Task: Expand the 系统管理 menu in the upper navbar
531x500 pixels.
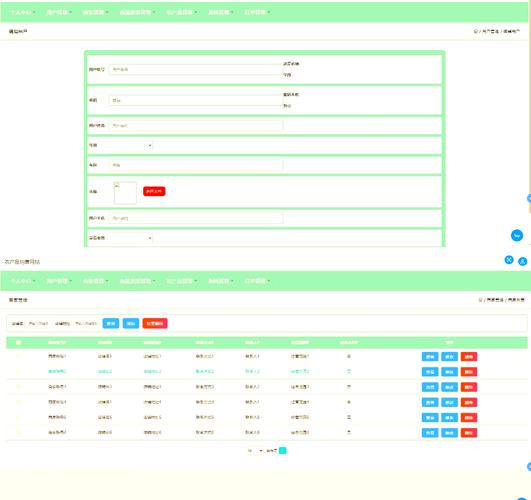Action: pyautogui.click(x=220, y=13)
